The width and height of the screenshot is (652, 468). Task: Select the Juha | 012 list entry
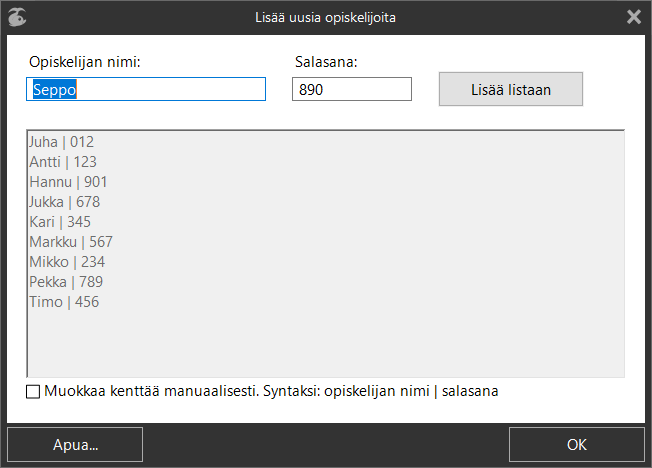pos(62,142)
